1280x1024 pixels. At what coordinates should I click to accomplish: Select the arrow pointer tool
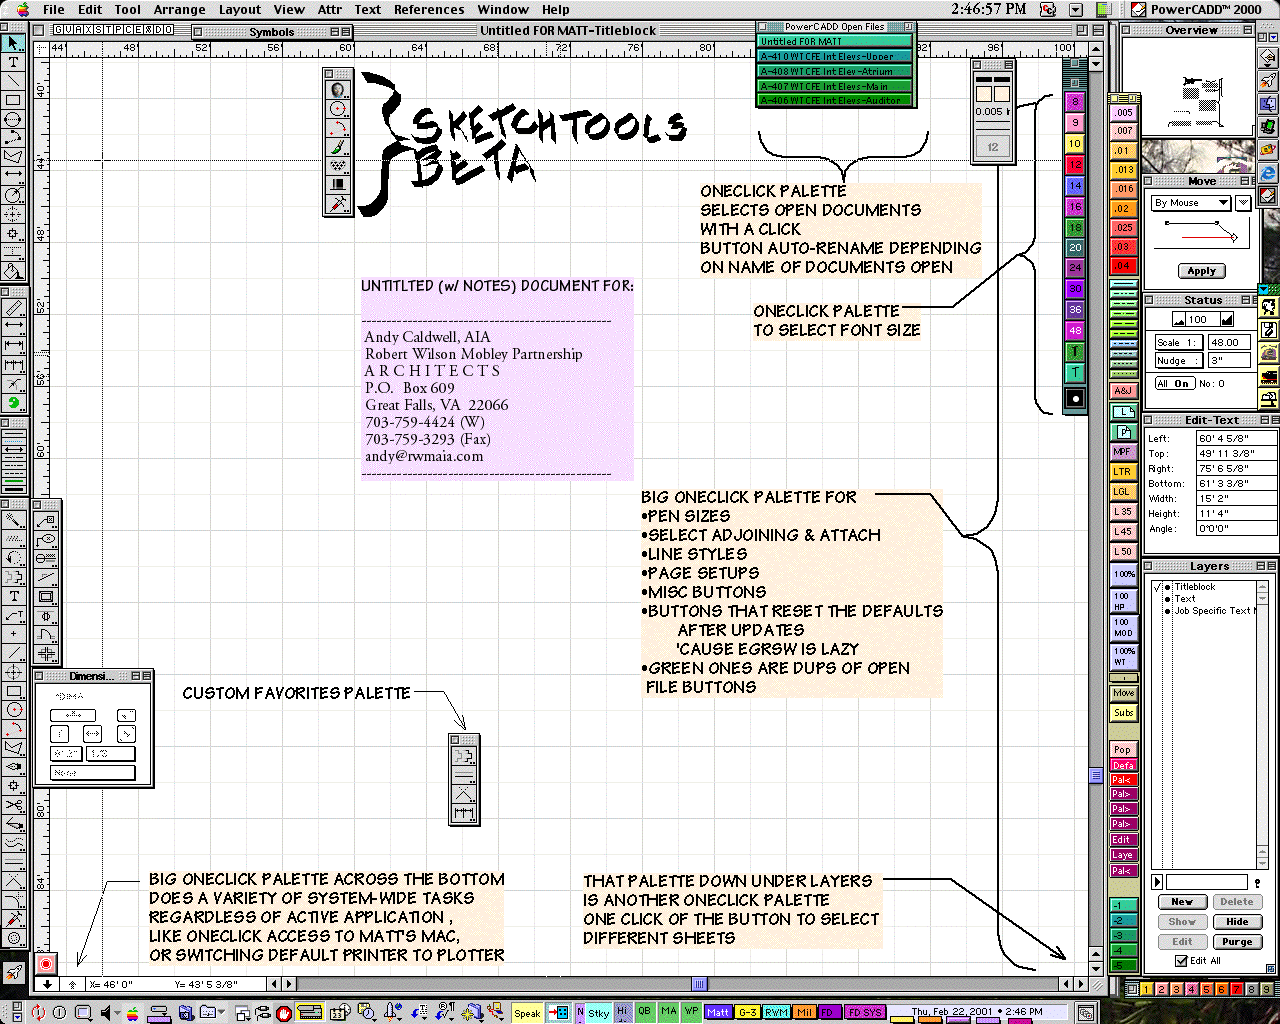(13, 43)
